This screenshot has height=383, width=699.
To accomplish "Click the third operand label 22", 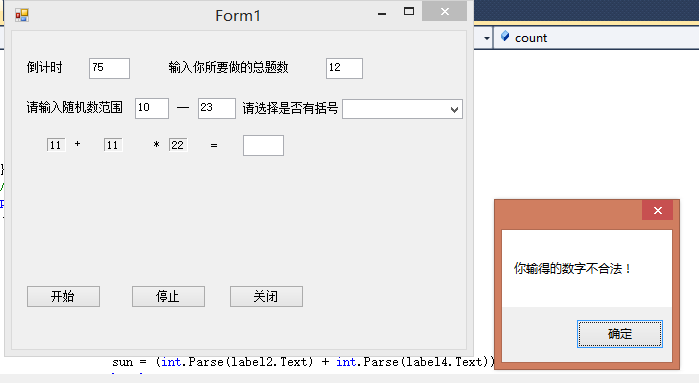I will [178, 145].
